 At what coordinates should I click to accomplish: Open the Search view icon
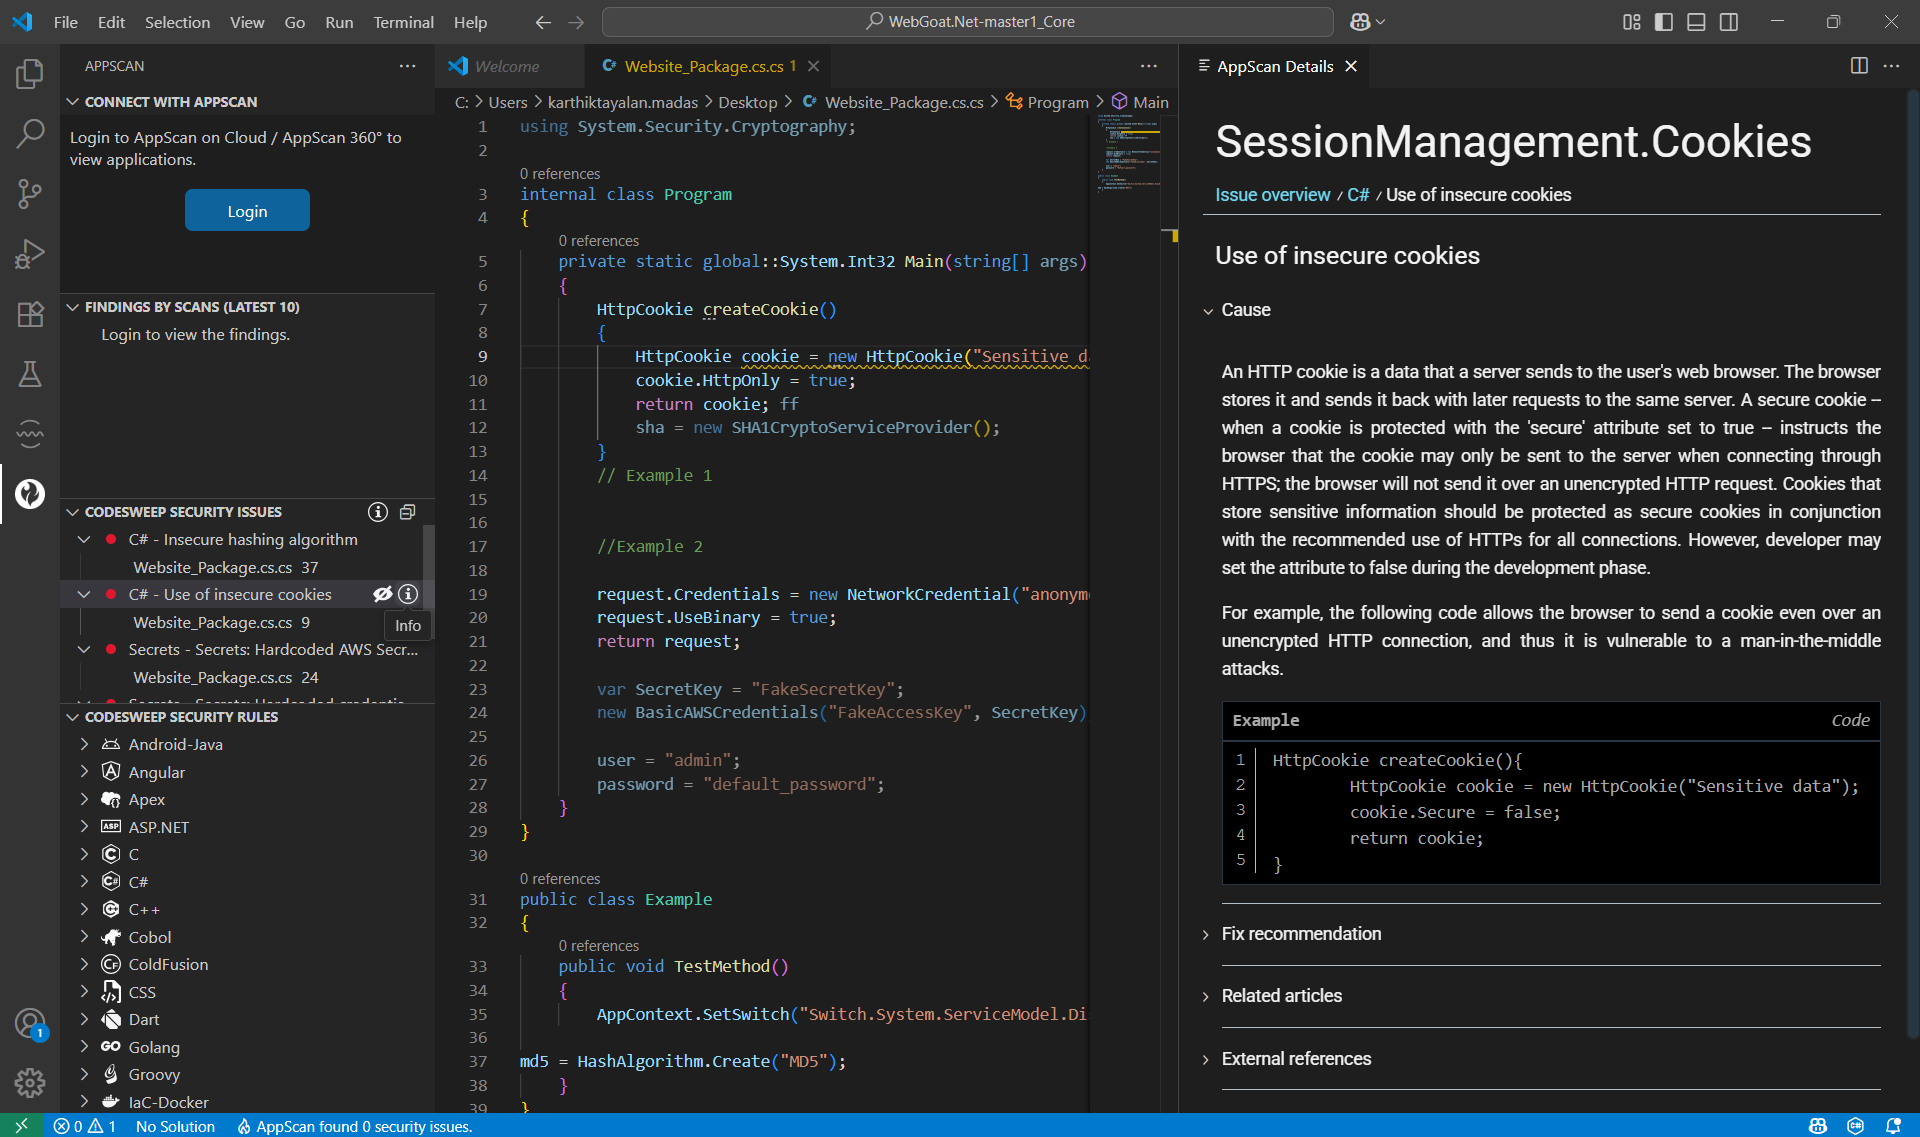click(30, 133)
